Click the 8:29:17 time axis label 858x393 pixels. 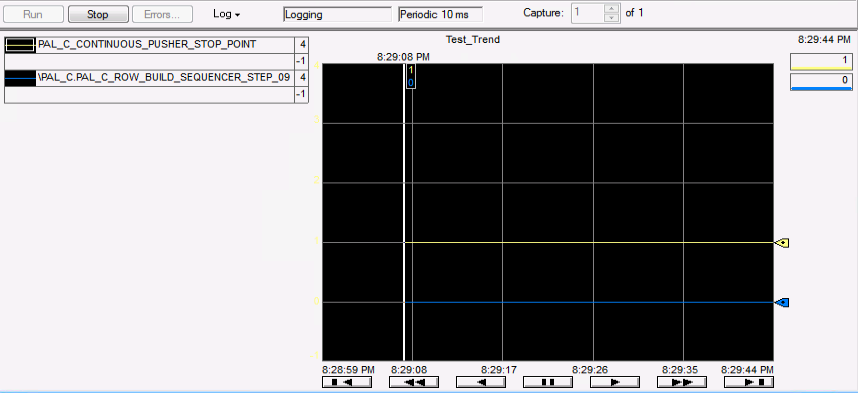coord(498,369)
